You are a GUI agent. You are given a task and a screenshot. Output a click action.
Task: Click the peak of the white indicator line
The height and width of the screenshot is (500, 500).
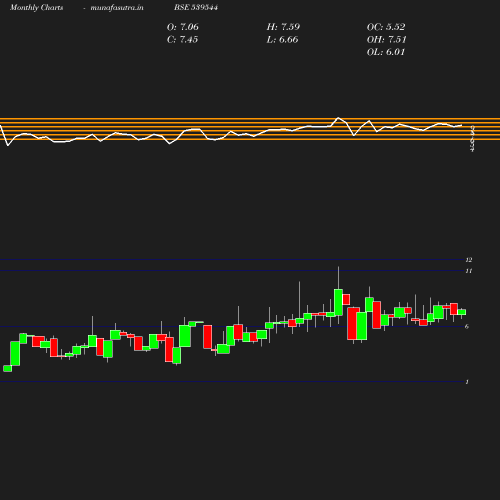coord(338,118)
